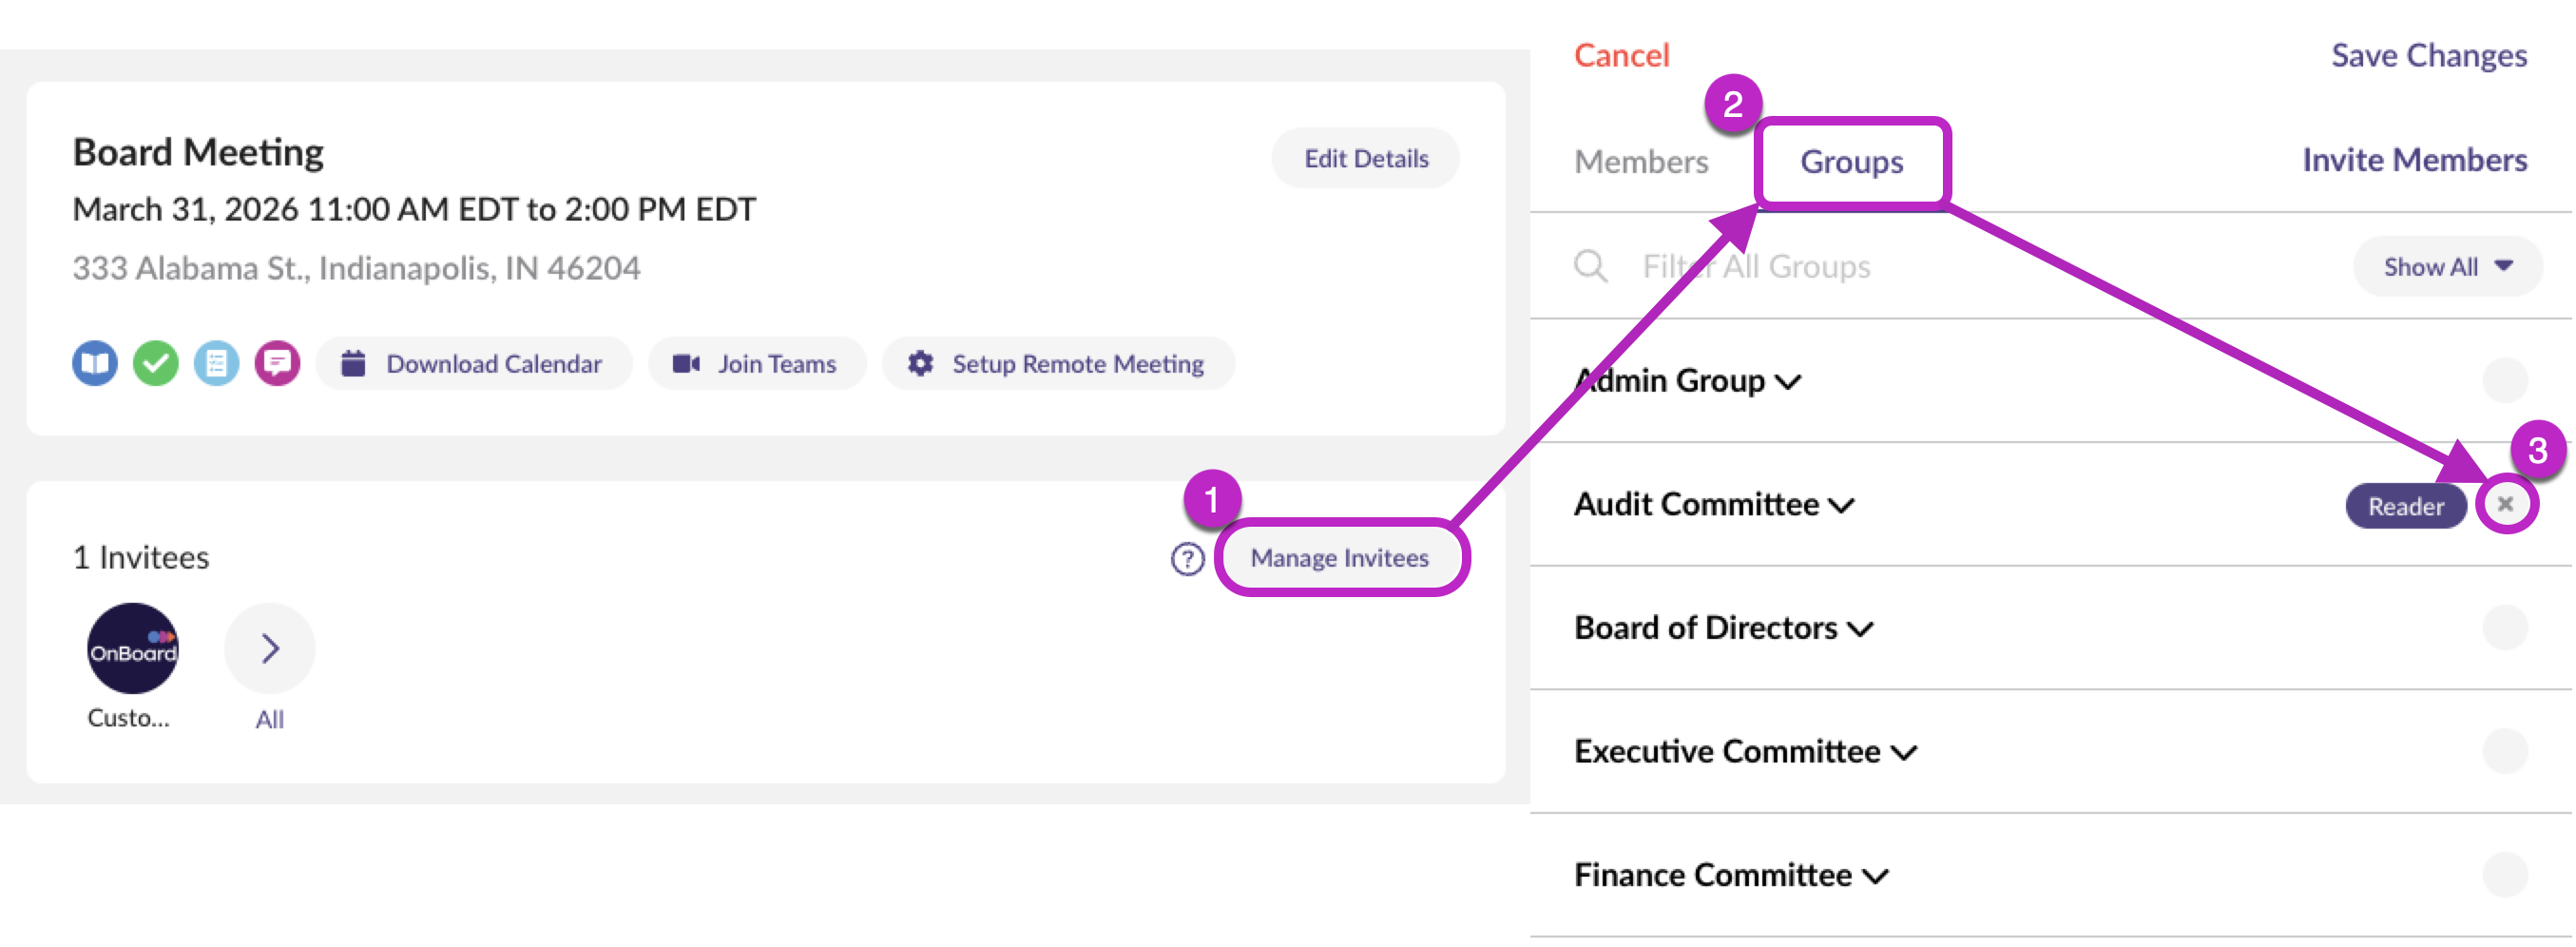This screenshot has height=947, width=2576.
Task: Click the search magnifier icon
Action: [x=1590, y=267]
